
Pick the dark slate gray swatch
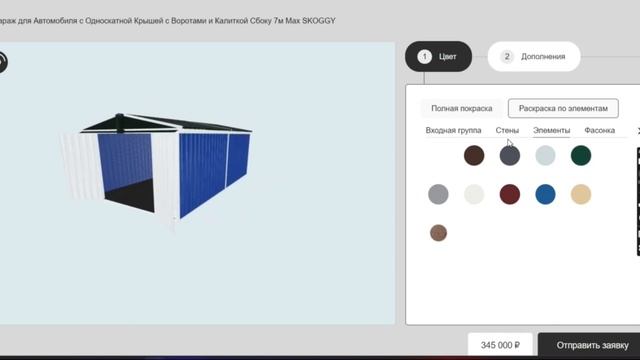click(510, 156)
